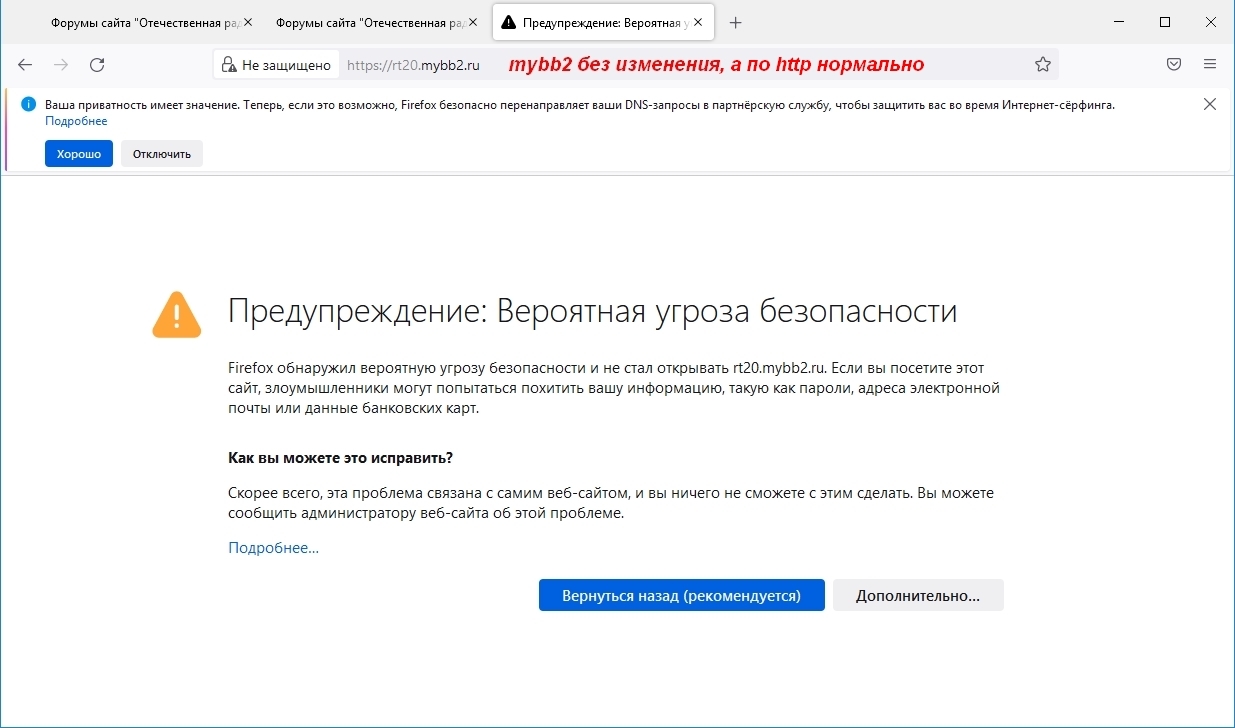This screenshot has width=1235, height=728.
Task: Dismiss the DNS privacy notification bar
Action: click(1210, 104)
